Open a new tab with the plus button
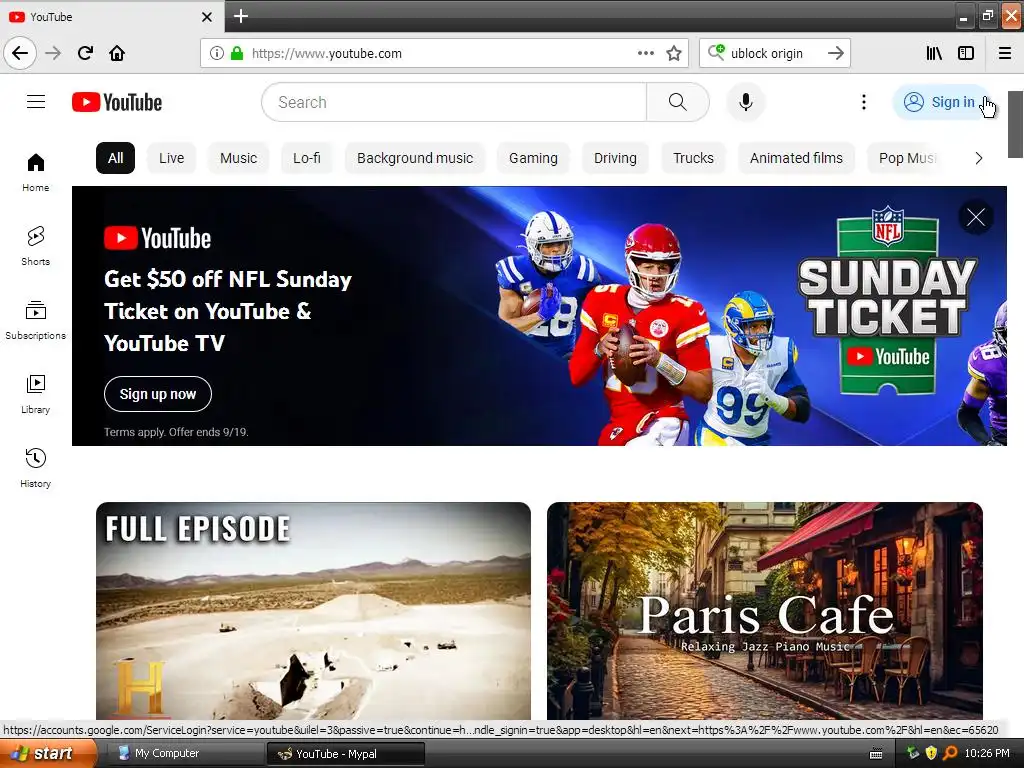 [x=240, y=16]
